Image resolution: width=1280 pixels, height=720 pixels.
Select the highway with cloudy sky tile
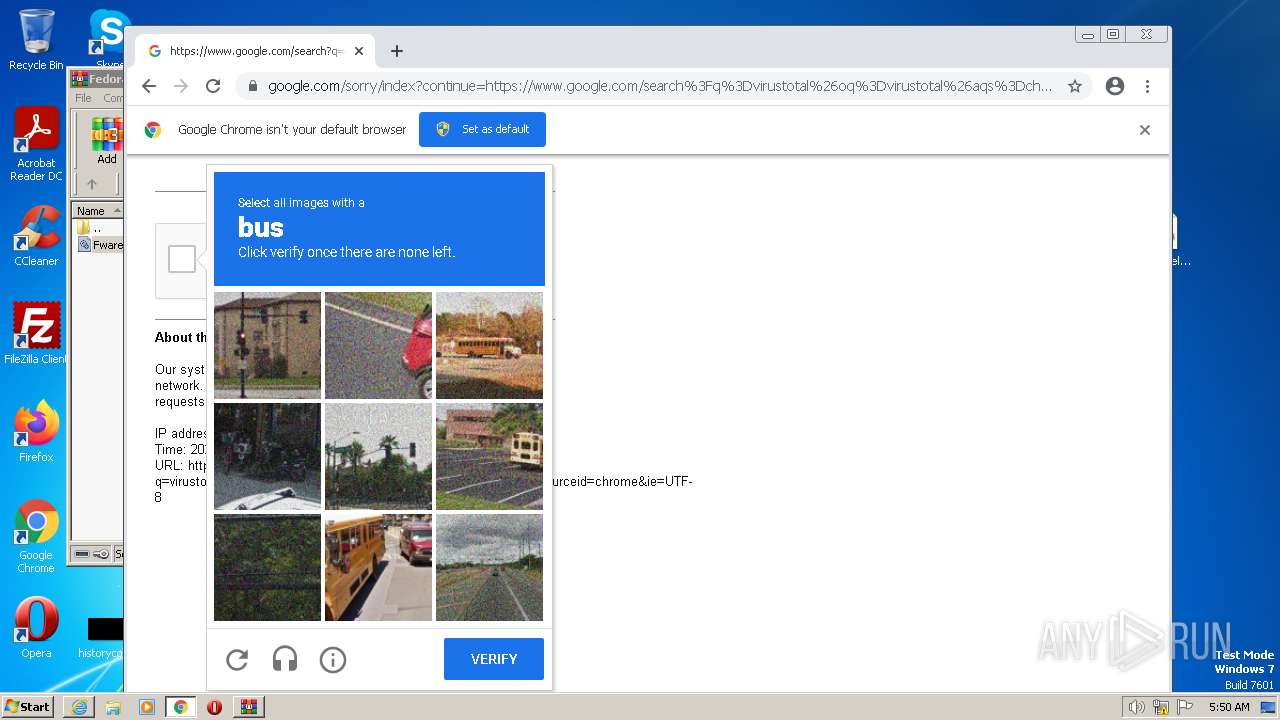pyautogui.click(x=489, y=567)
